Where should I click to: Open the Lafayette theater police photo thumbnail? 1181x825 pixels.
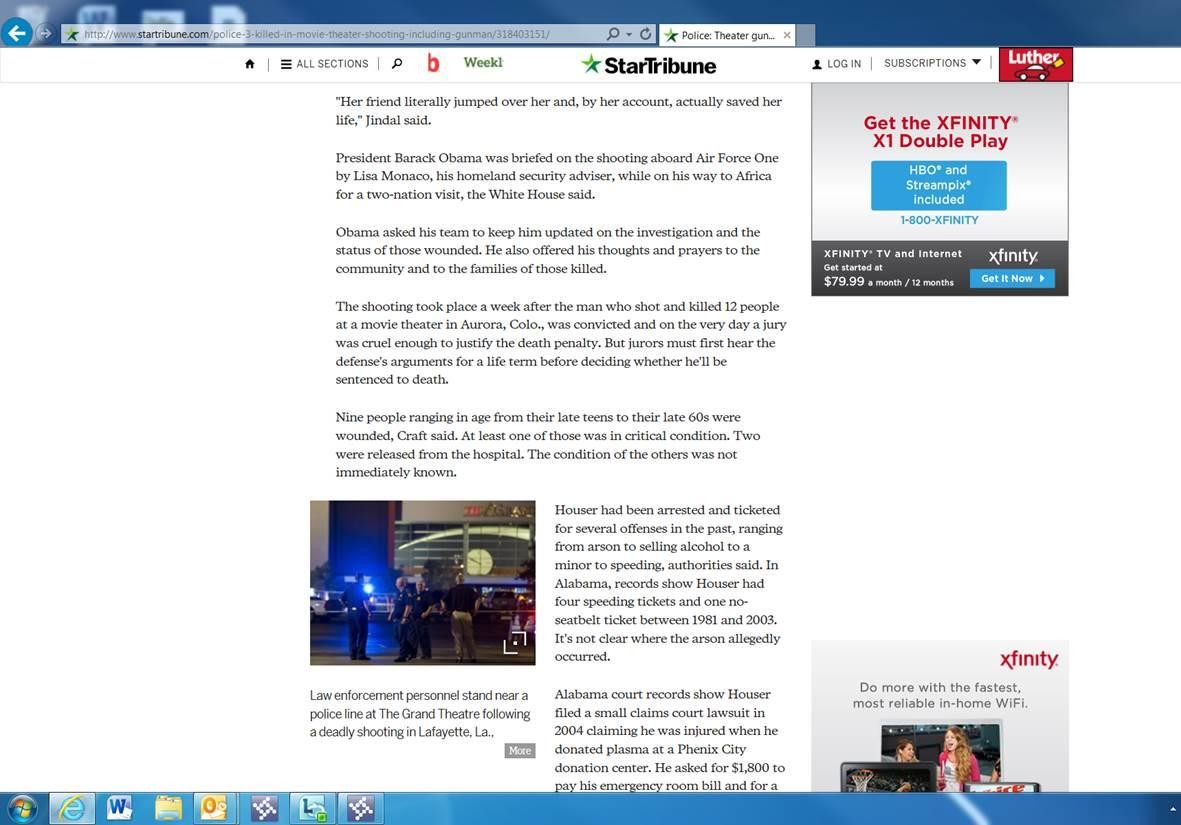tap(422, 582)
